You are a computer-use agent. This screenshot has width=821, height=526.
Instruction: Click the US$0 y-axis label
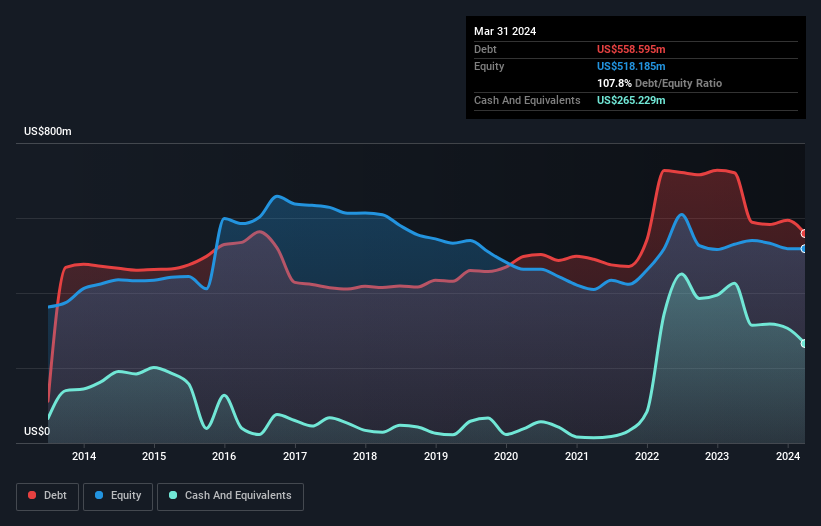tap(37, 431)
